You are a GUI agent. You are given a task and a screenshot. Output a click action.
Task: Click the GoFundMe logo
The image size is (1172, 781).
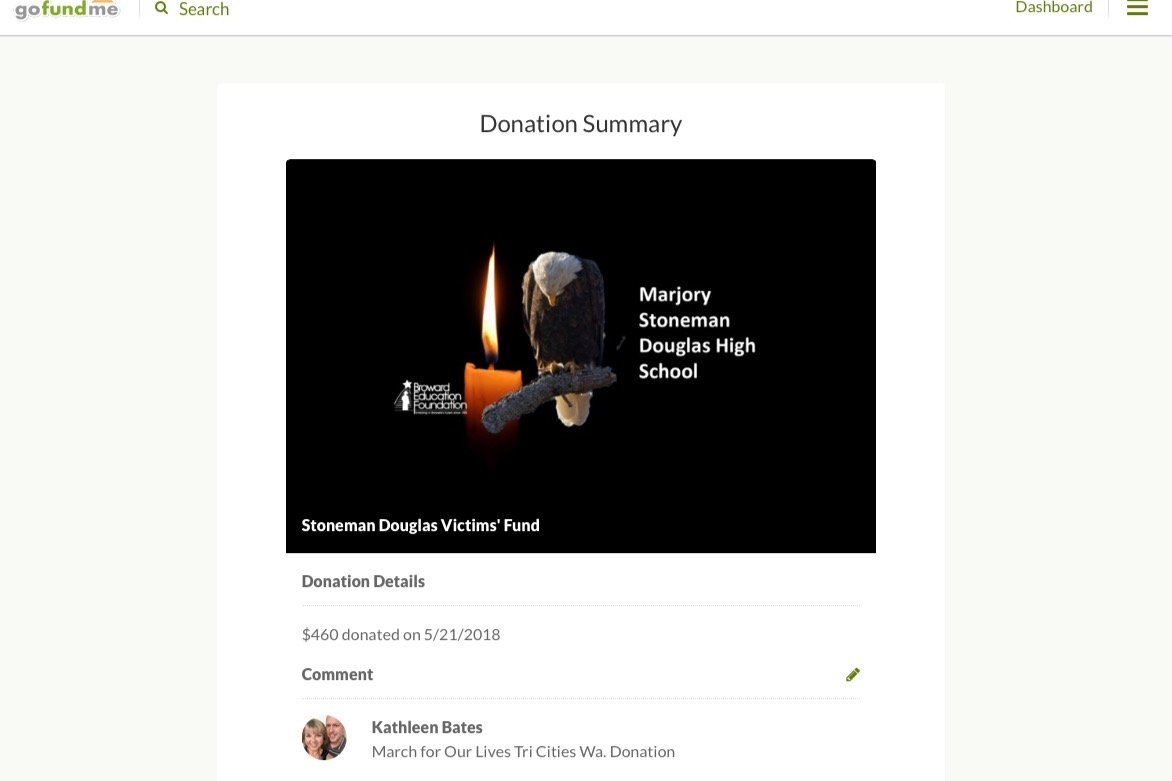click(x=67, y=10)
